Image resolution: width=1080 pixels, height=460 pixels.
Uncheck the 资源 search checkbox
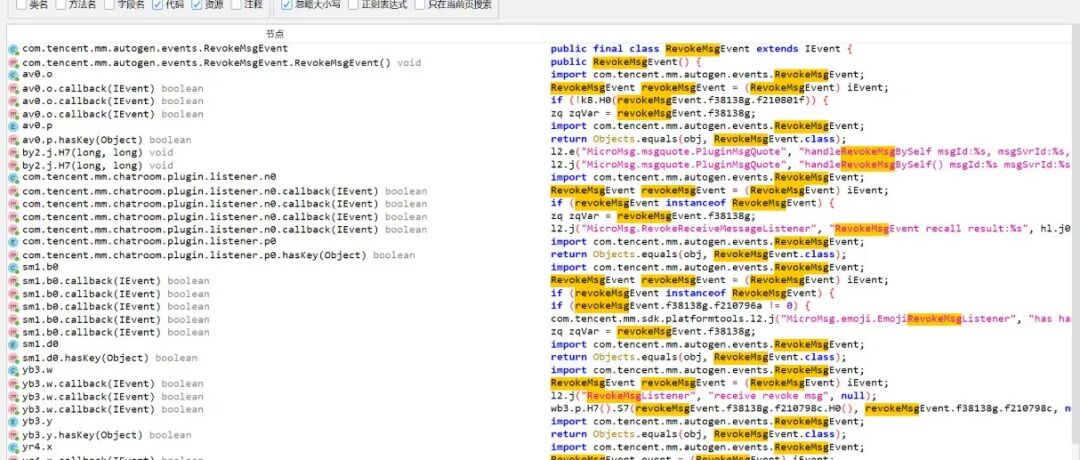197,4
